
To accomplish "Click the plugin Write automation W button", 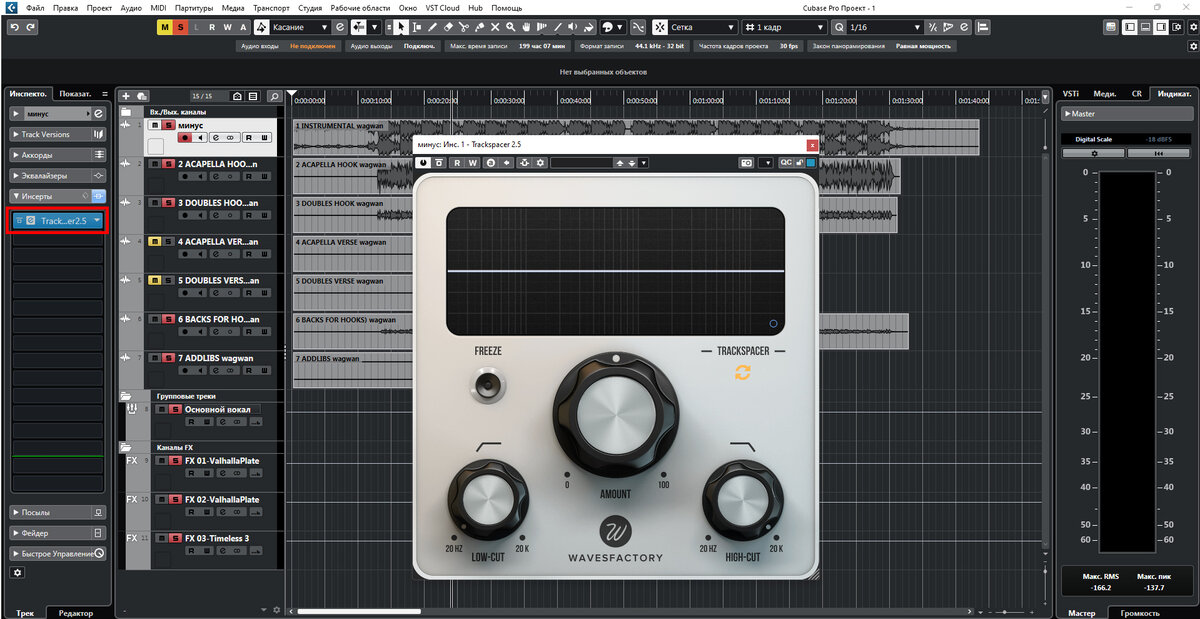I will click(472, 163).
